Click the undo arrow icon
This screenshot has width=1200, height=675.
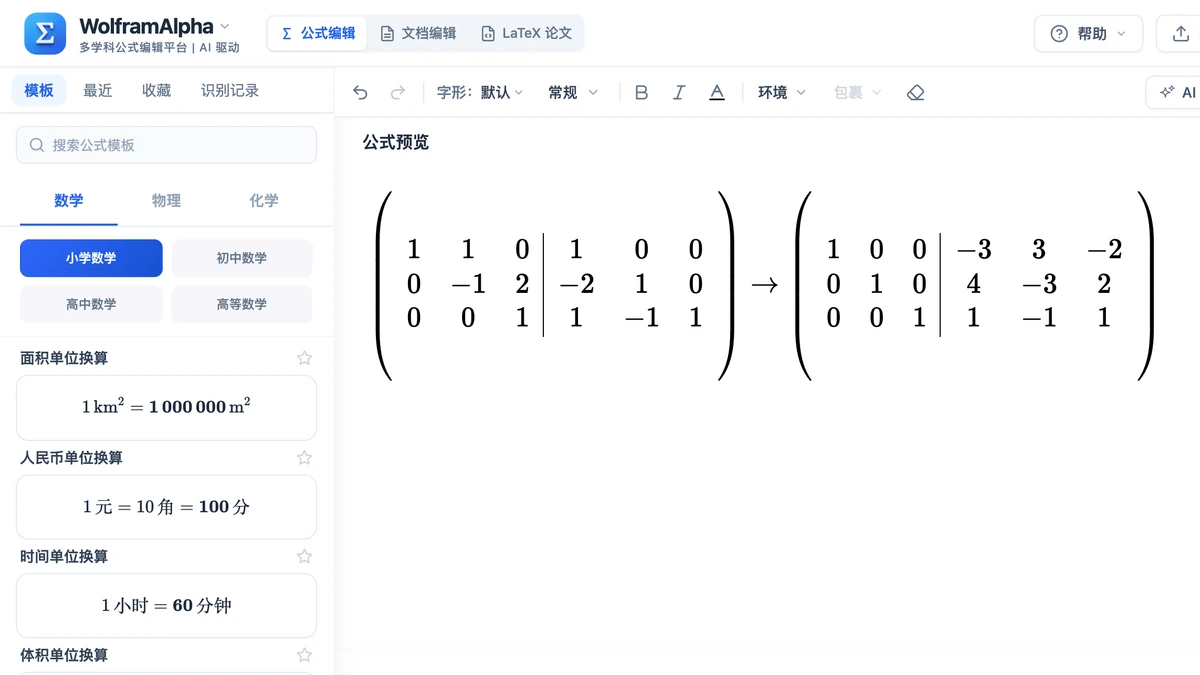tap(361, 93)
